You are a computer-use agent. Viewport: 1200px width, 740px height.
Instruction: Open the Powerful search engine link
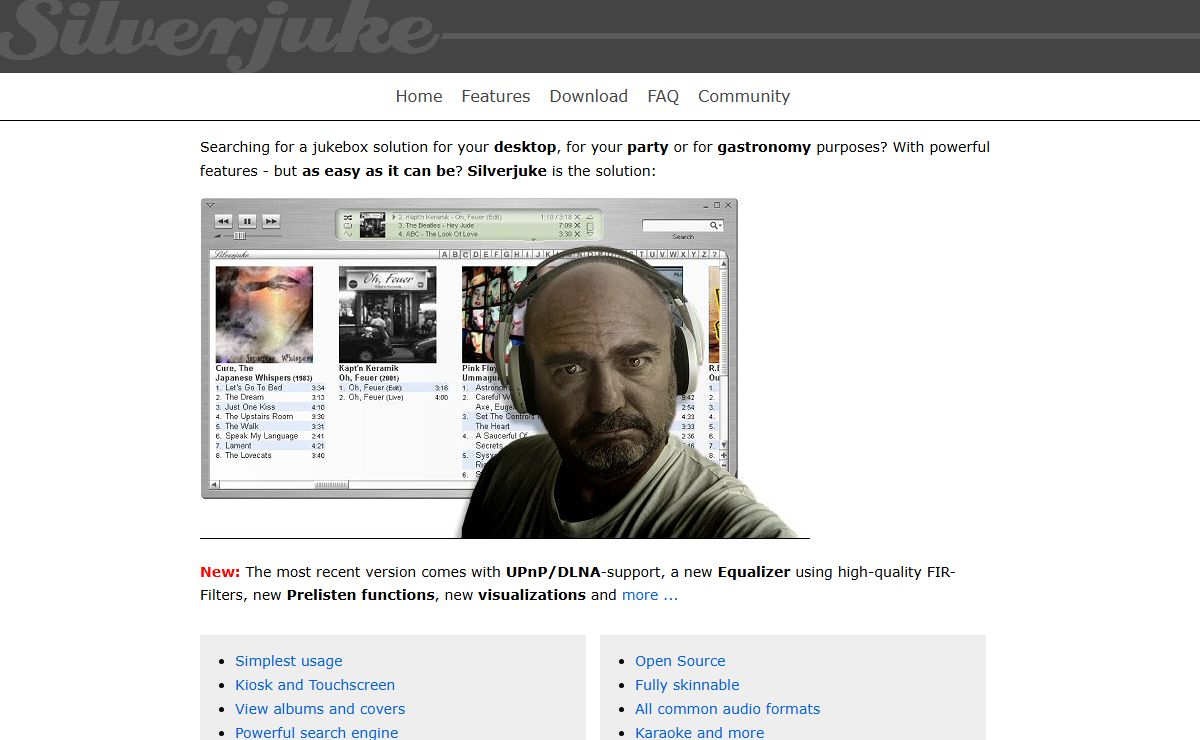[x=317, y=732]
